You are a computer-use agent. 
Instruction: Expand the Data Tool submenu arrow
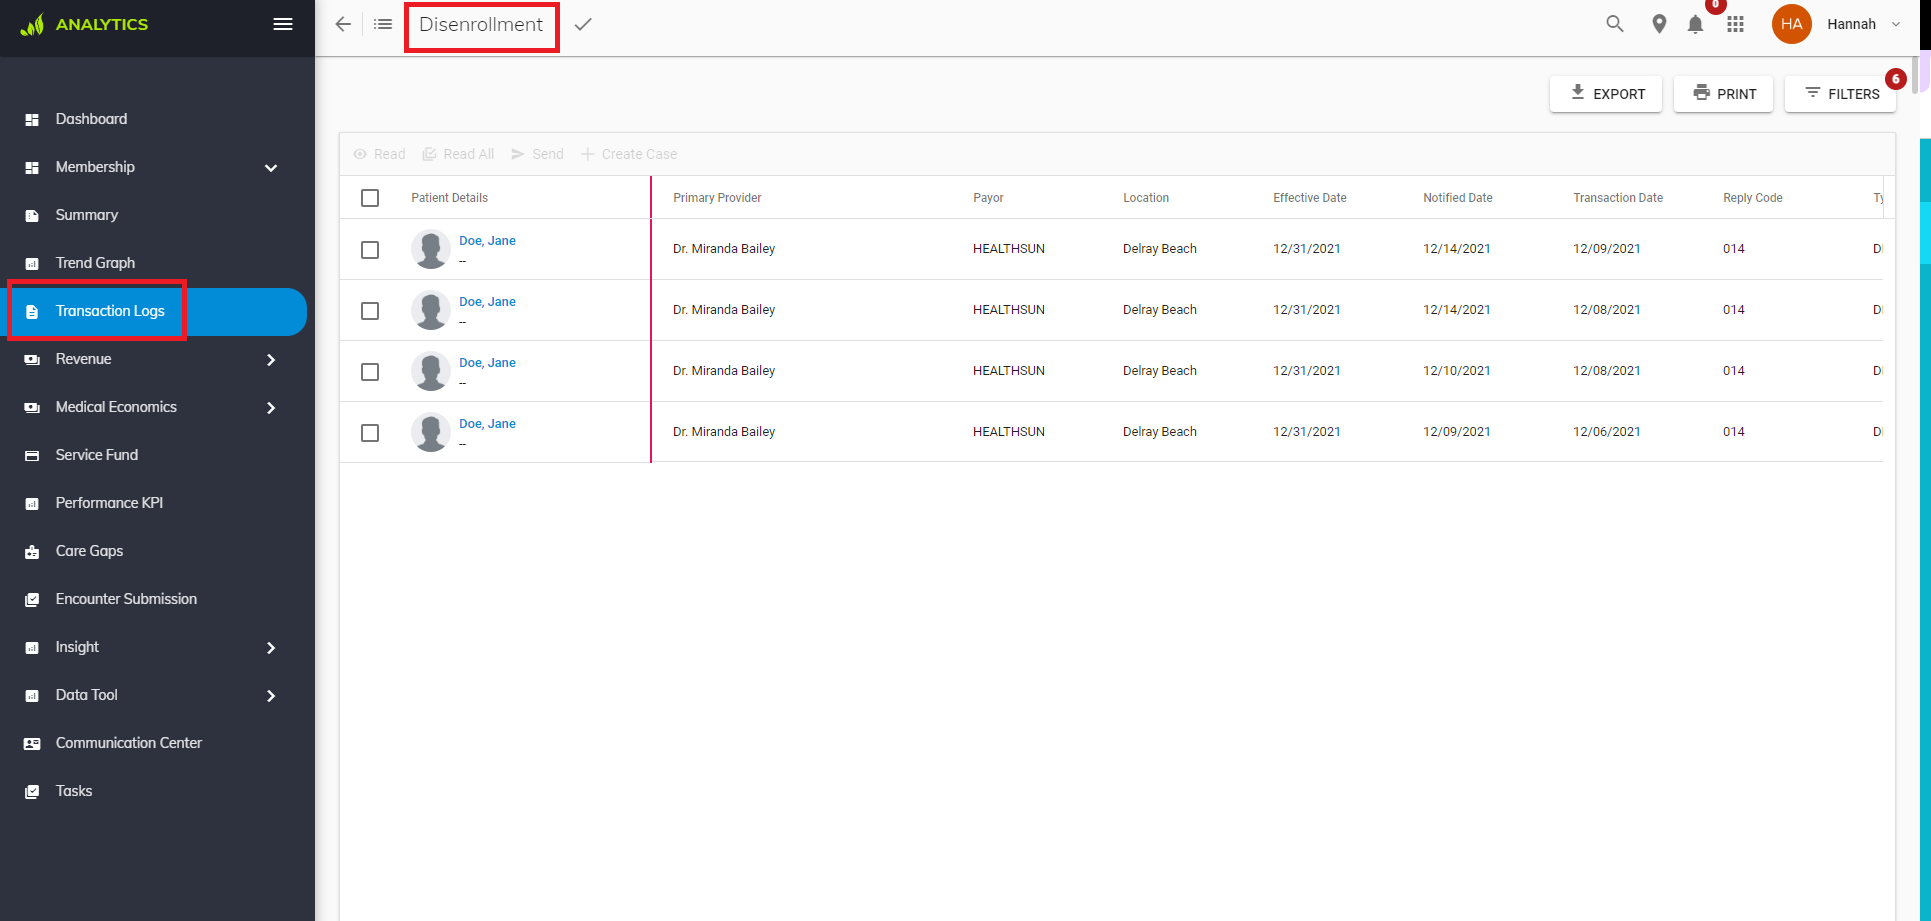(271, 696)
